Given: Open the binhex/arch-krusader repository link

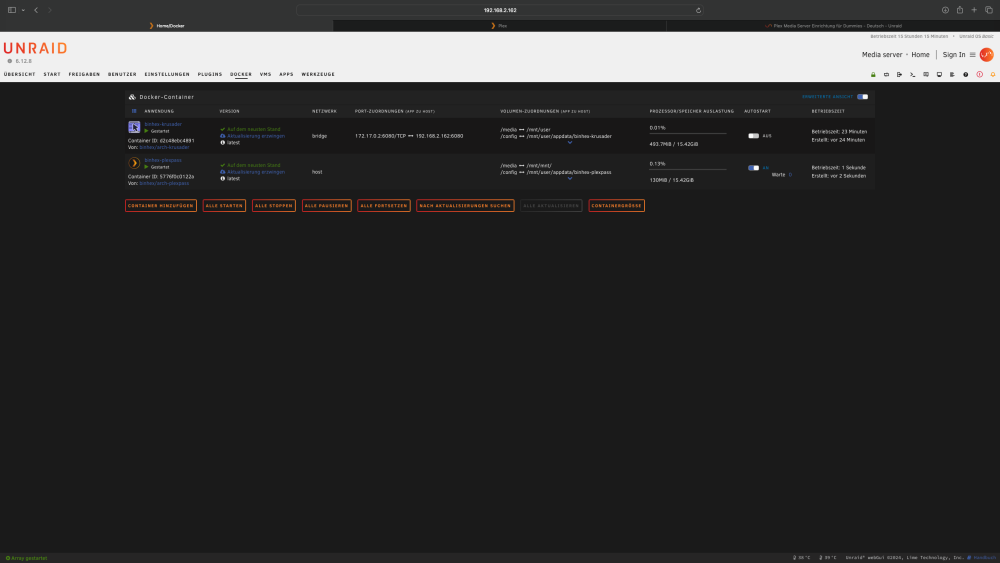Looking at the screenshot, I should pos(165,147).
